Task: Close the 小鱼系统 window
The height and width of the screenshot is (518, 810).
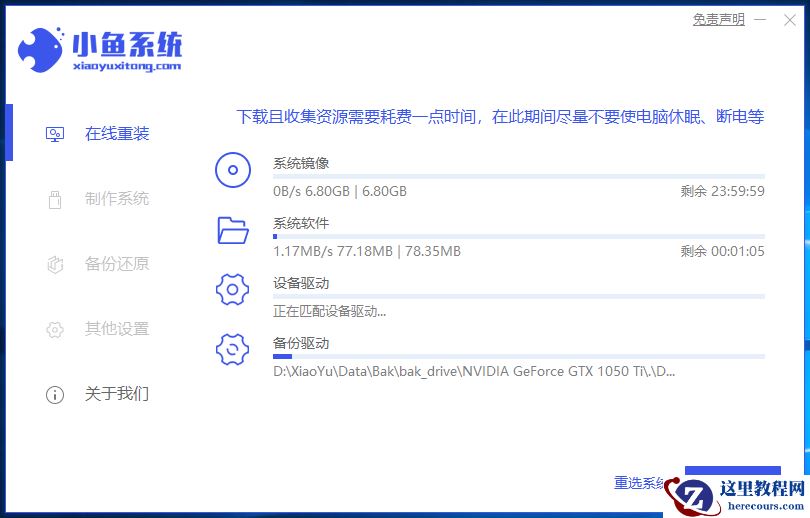Action: click(x=789, y=20)
